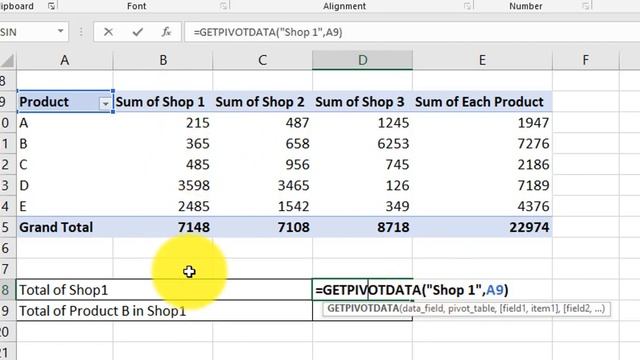Click the Select All corner triangle
This screenshot has width=640, height=360.
pyautogui.click(x=7, y=60)
